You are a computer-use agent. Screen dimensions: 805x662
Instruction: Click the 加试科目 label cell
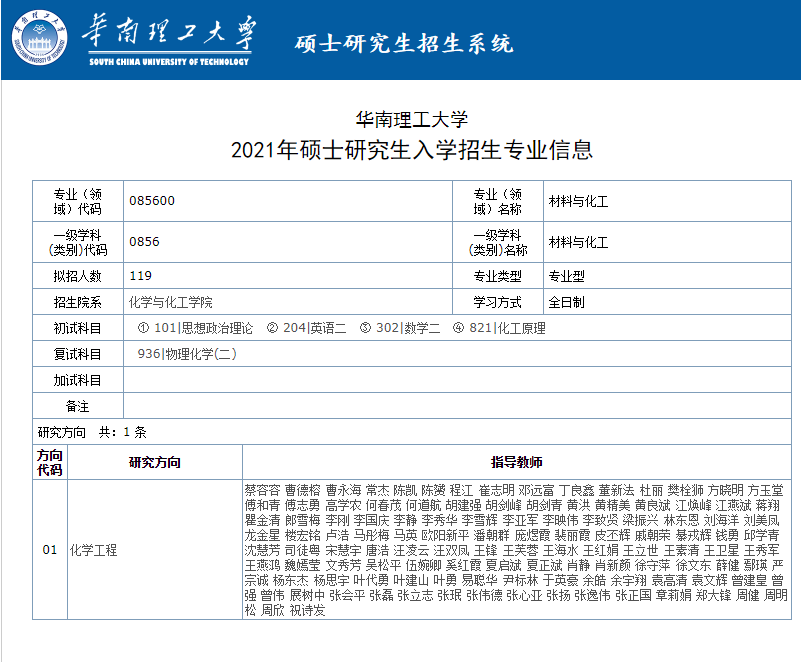[78, 381]
